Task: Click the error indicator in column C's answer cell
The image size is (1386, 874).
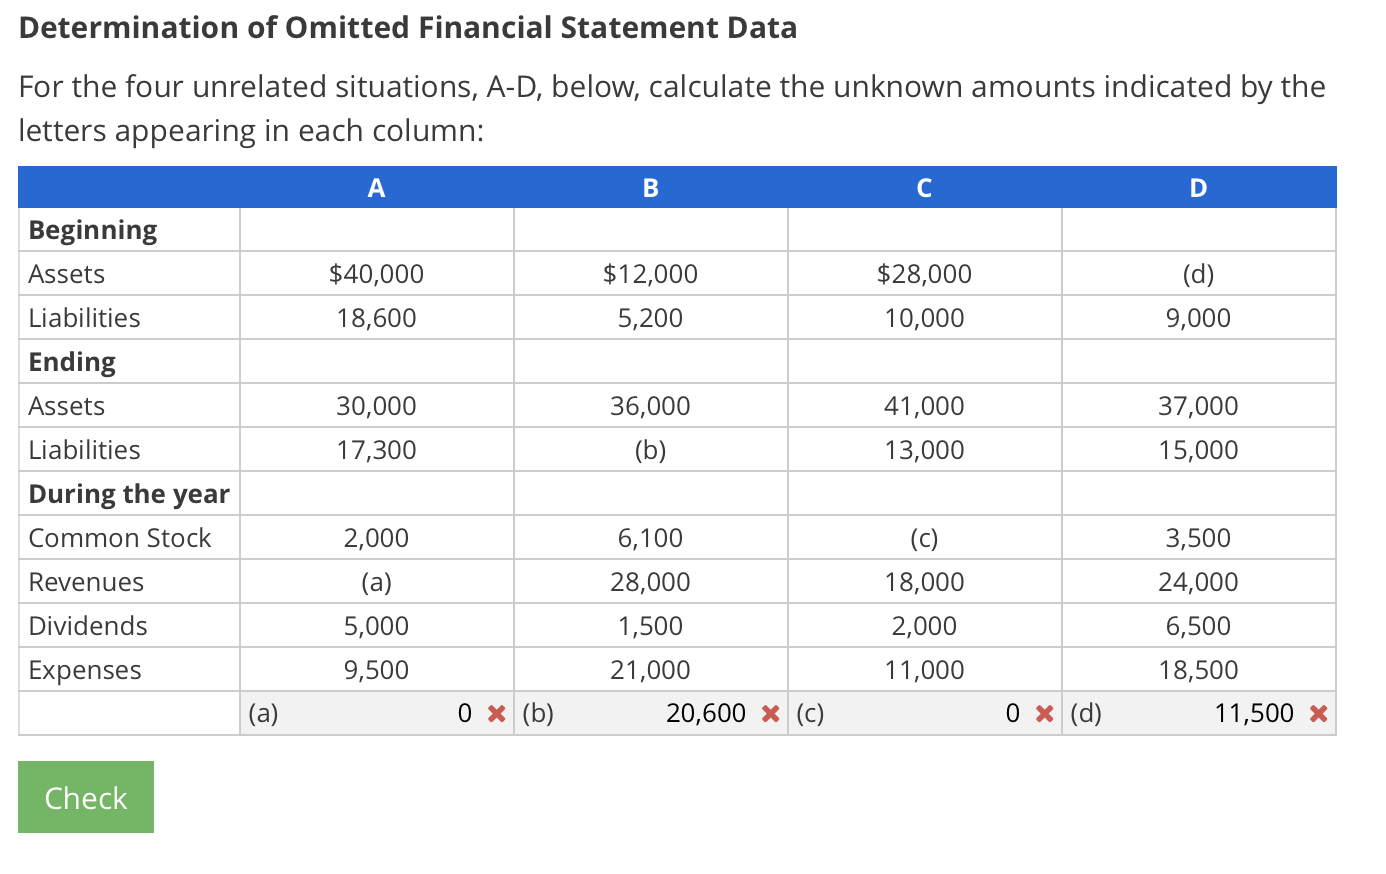Action: (x=1045, y=713)
